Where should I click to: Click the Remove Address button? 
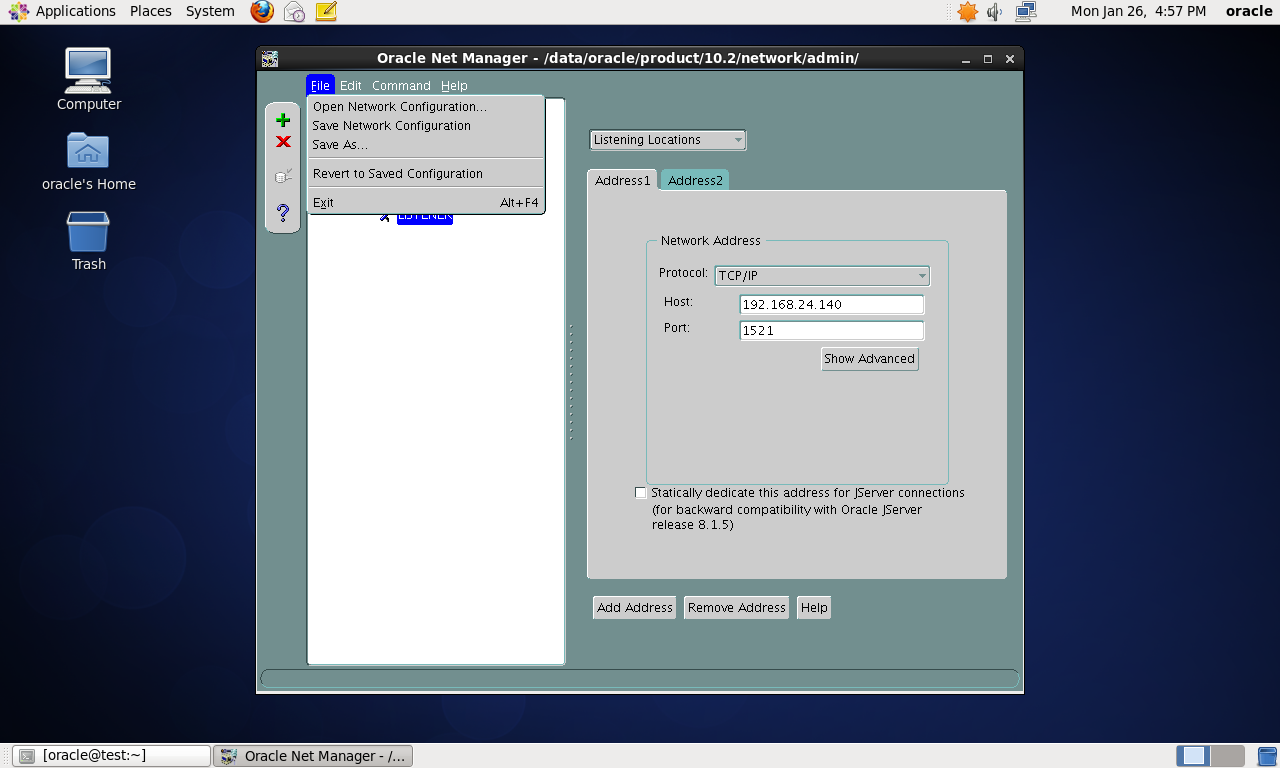pyautogui.click(x=736, y=608)
